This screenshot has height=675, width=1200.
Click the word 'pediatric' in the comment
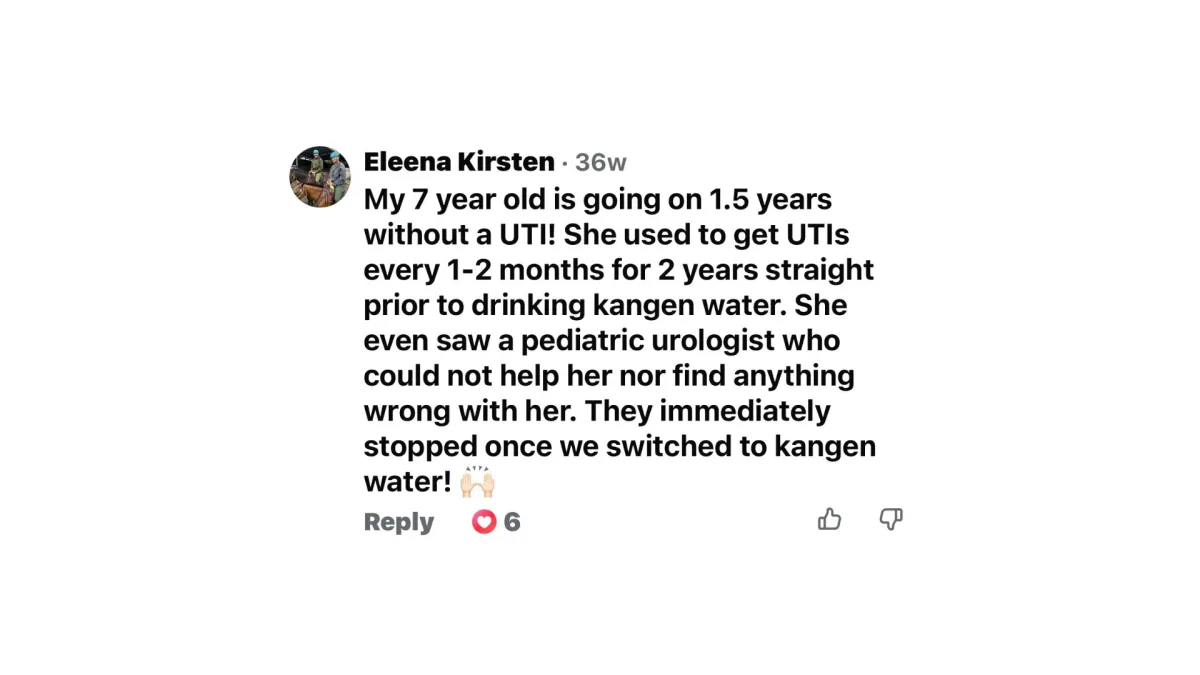click(567, 341)
